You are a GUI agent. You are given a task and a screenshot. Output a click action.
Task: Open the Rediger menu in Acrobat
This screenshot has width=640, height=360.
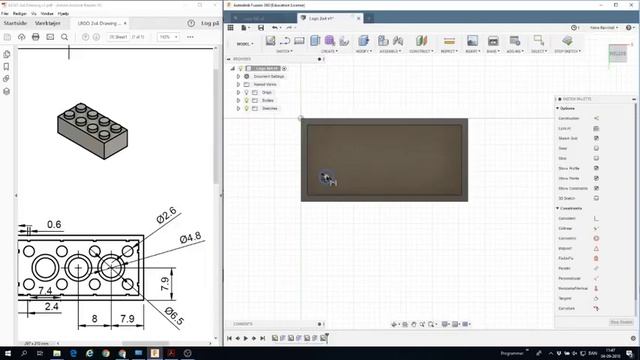point(20,13)
